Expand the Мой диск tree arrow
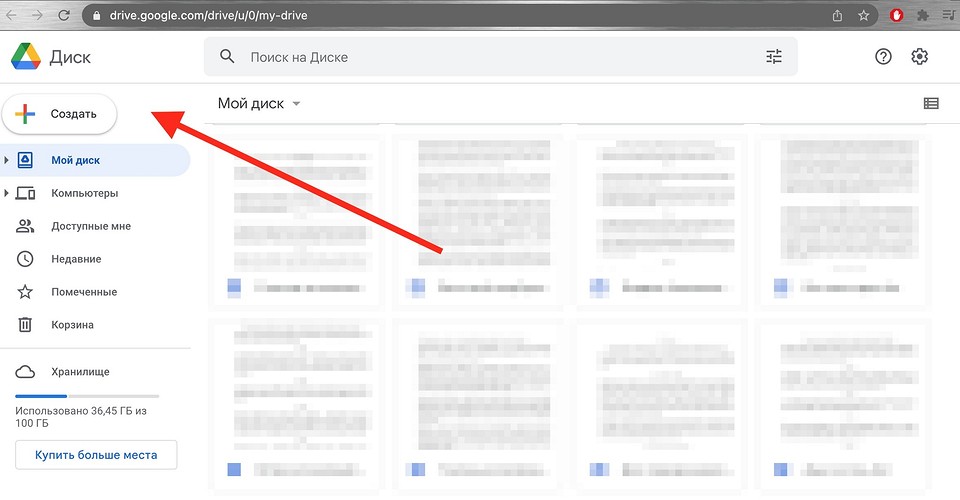 coord(7,160)
